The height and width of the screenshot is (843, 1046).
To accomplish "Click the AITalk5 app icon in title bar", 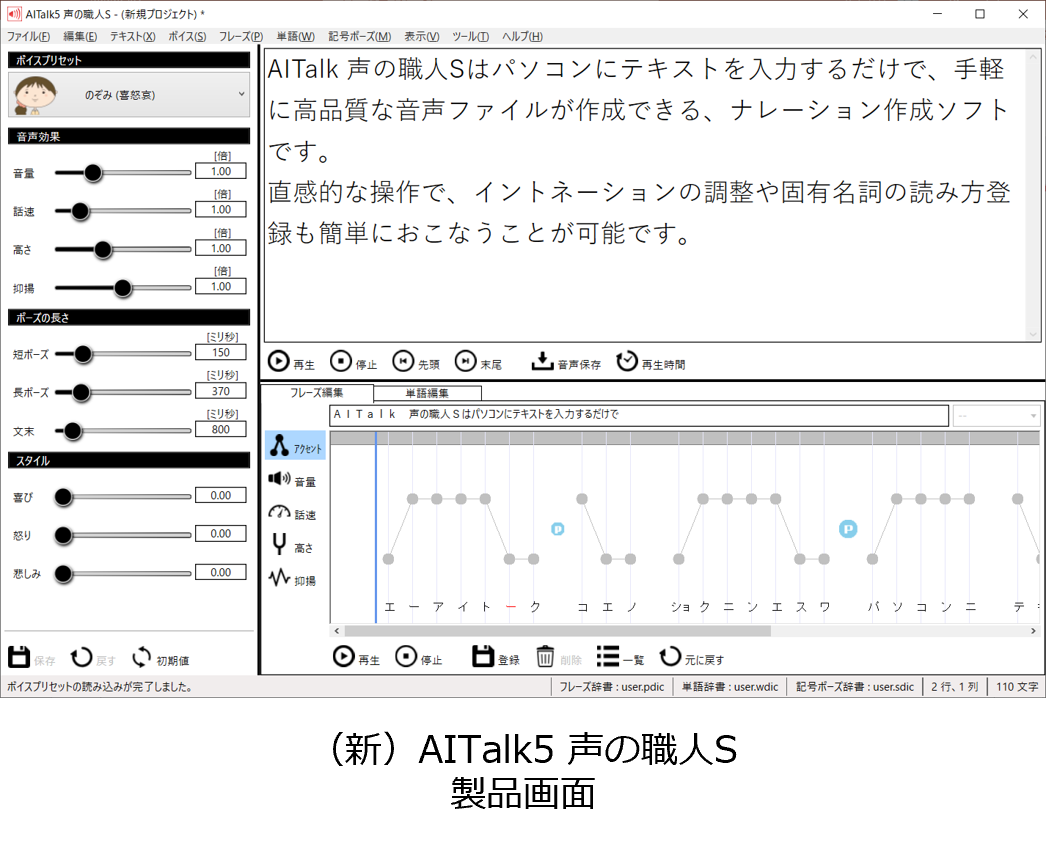I will pos(14,13).
